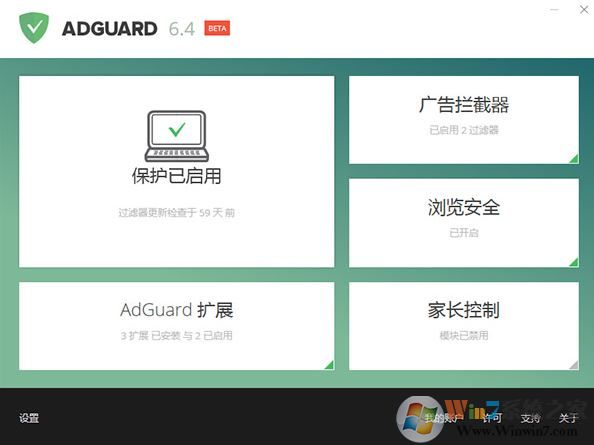Click the 保护已启用 status heading
The height and width of the screenshot is (445, 594).
tap(177, 176)
